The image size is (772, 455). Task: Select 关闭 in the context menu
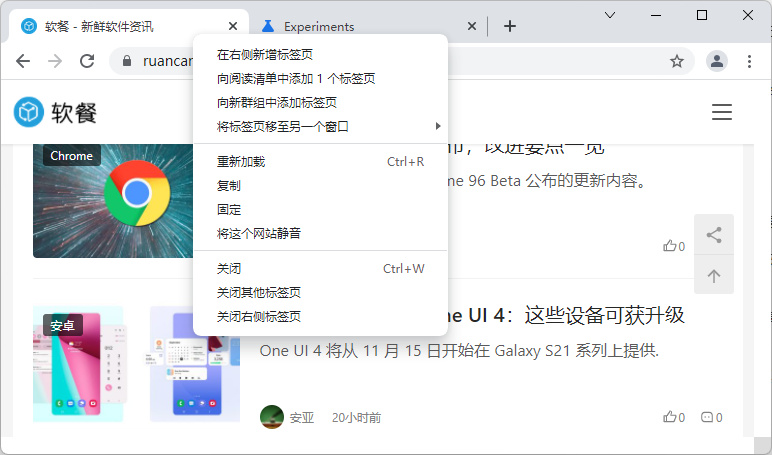pos(321,268)
